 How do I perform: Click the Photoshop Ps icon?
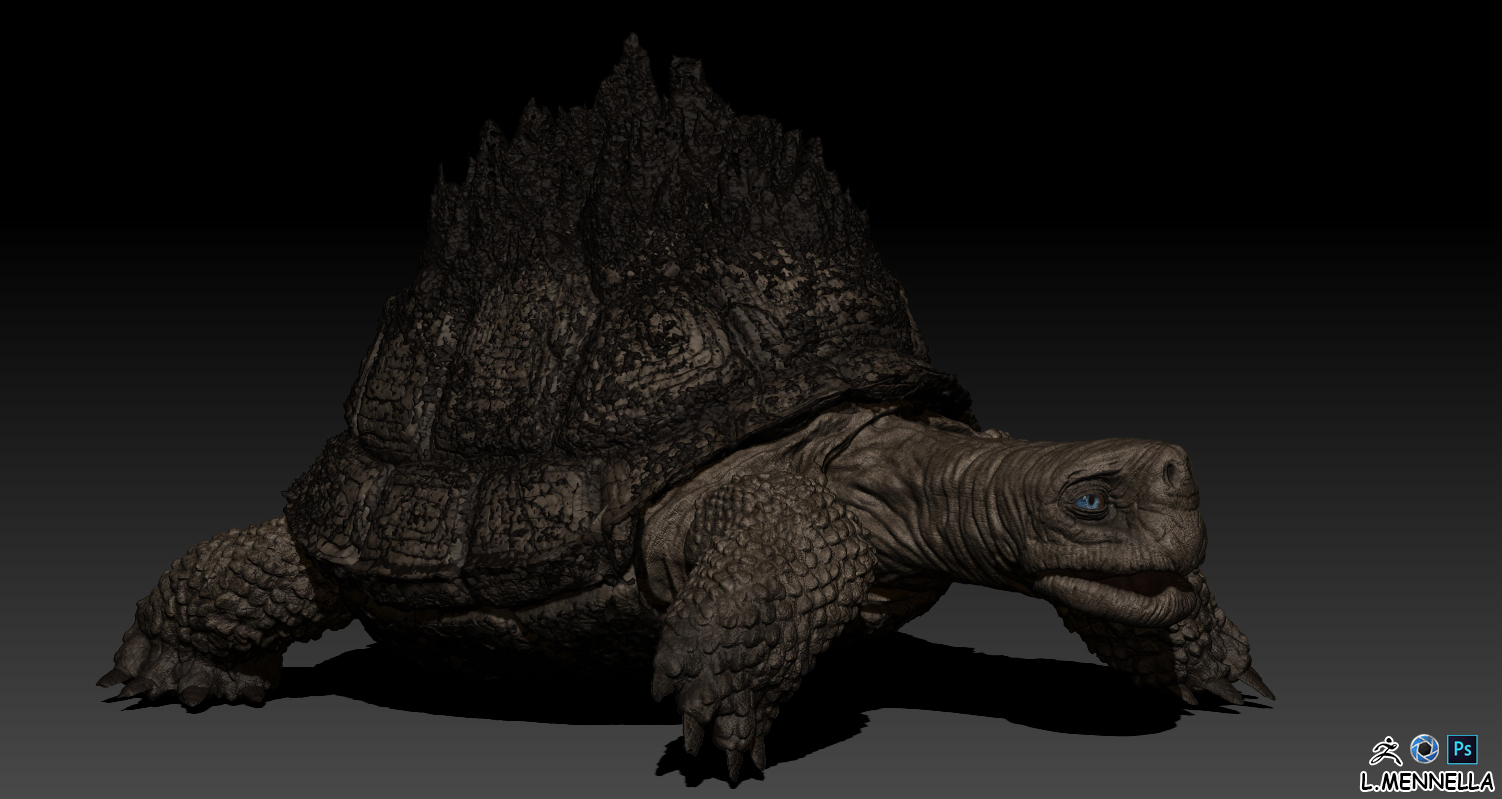point(1462,748)
